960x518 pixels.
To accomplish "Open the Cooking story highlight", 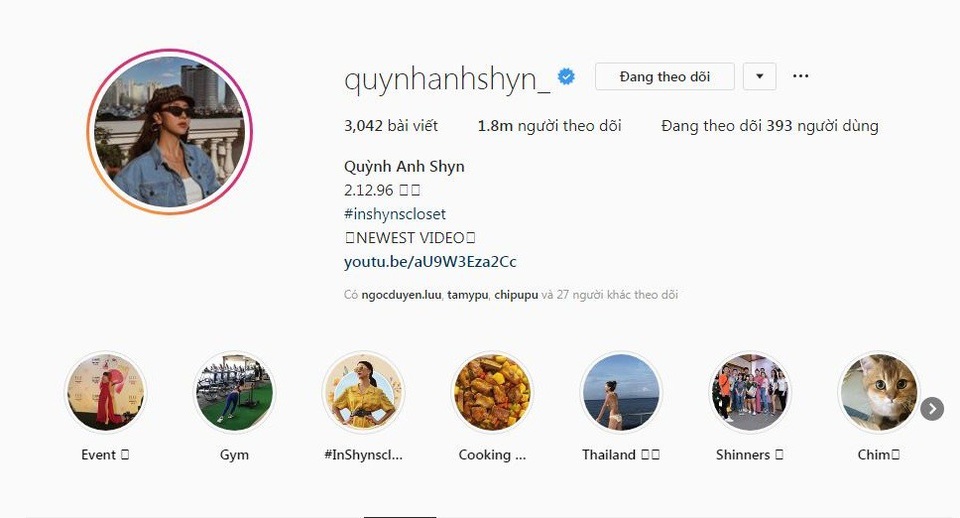I will click(x=492, y=392).
